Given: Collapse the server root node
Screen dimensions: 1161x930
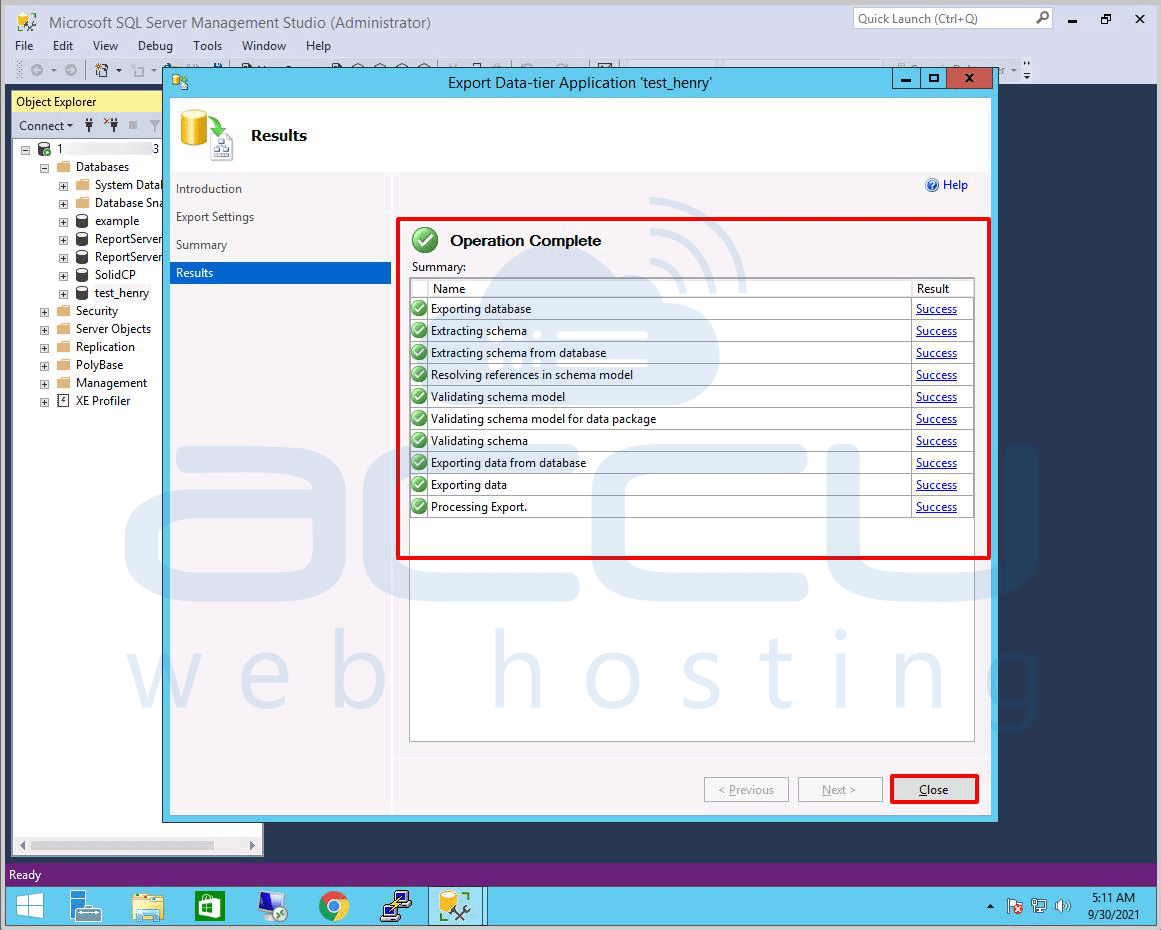Looking at the screenshot, I should 25,150.
